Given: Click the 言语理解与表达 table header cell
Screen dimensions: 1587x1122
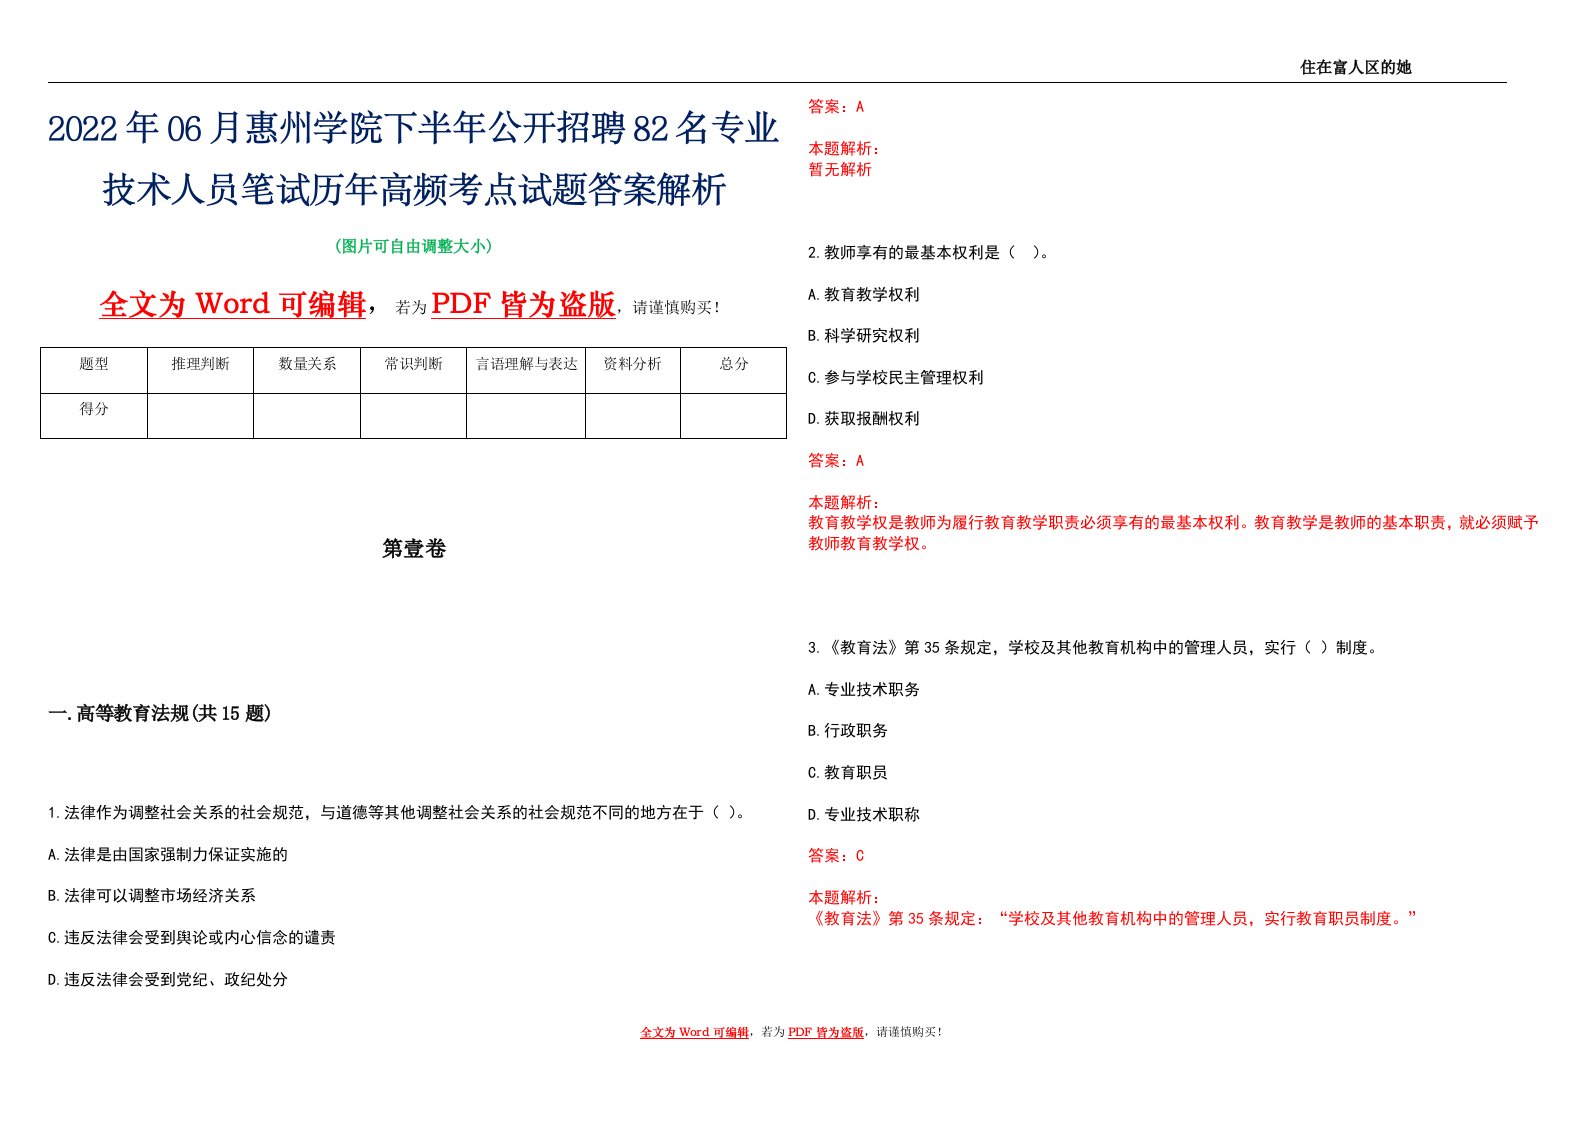Looking at the screenshot, I should pyautogui.click(x=526, y=370).
